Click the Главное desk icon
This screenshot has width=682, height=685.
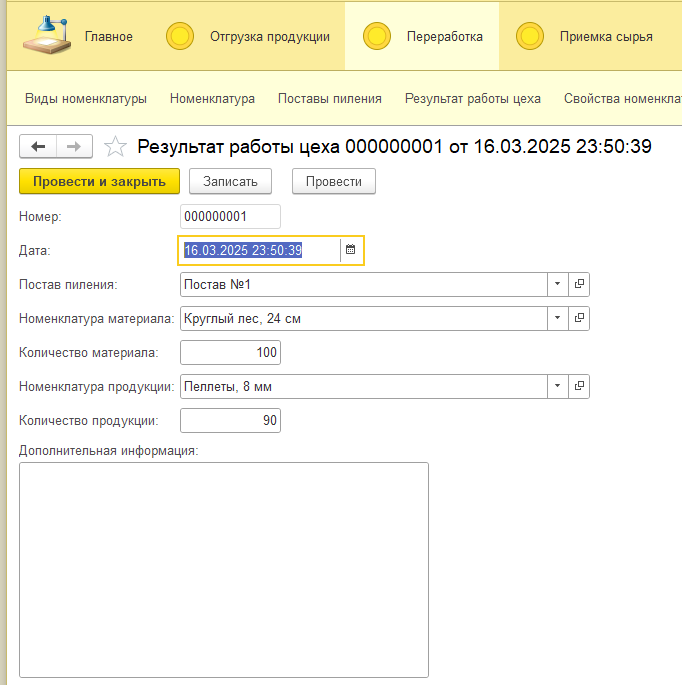pos(46,36)
